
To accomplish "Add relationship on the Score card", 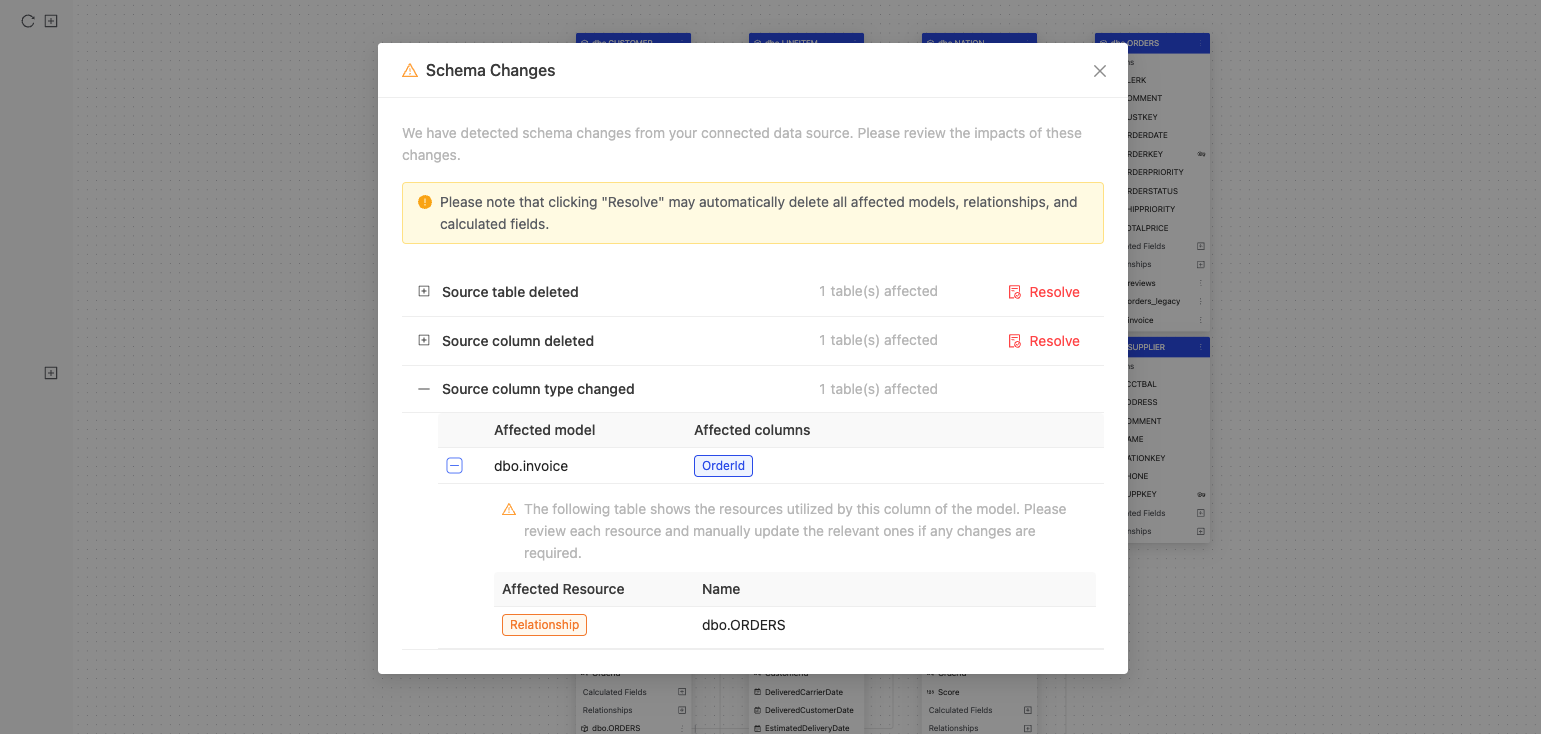I will click(x=1027, y=728).
